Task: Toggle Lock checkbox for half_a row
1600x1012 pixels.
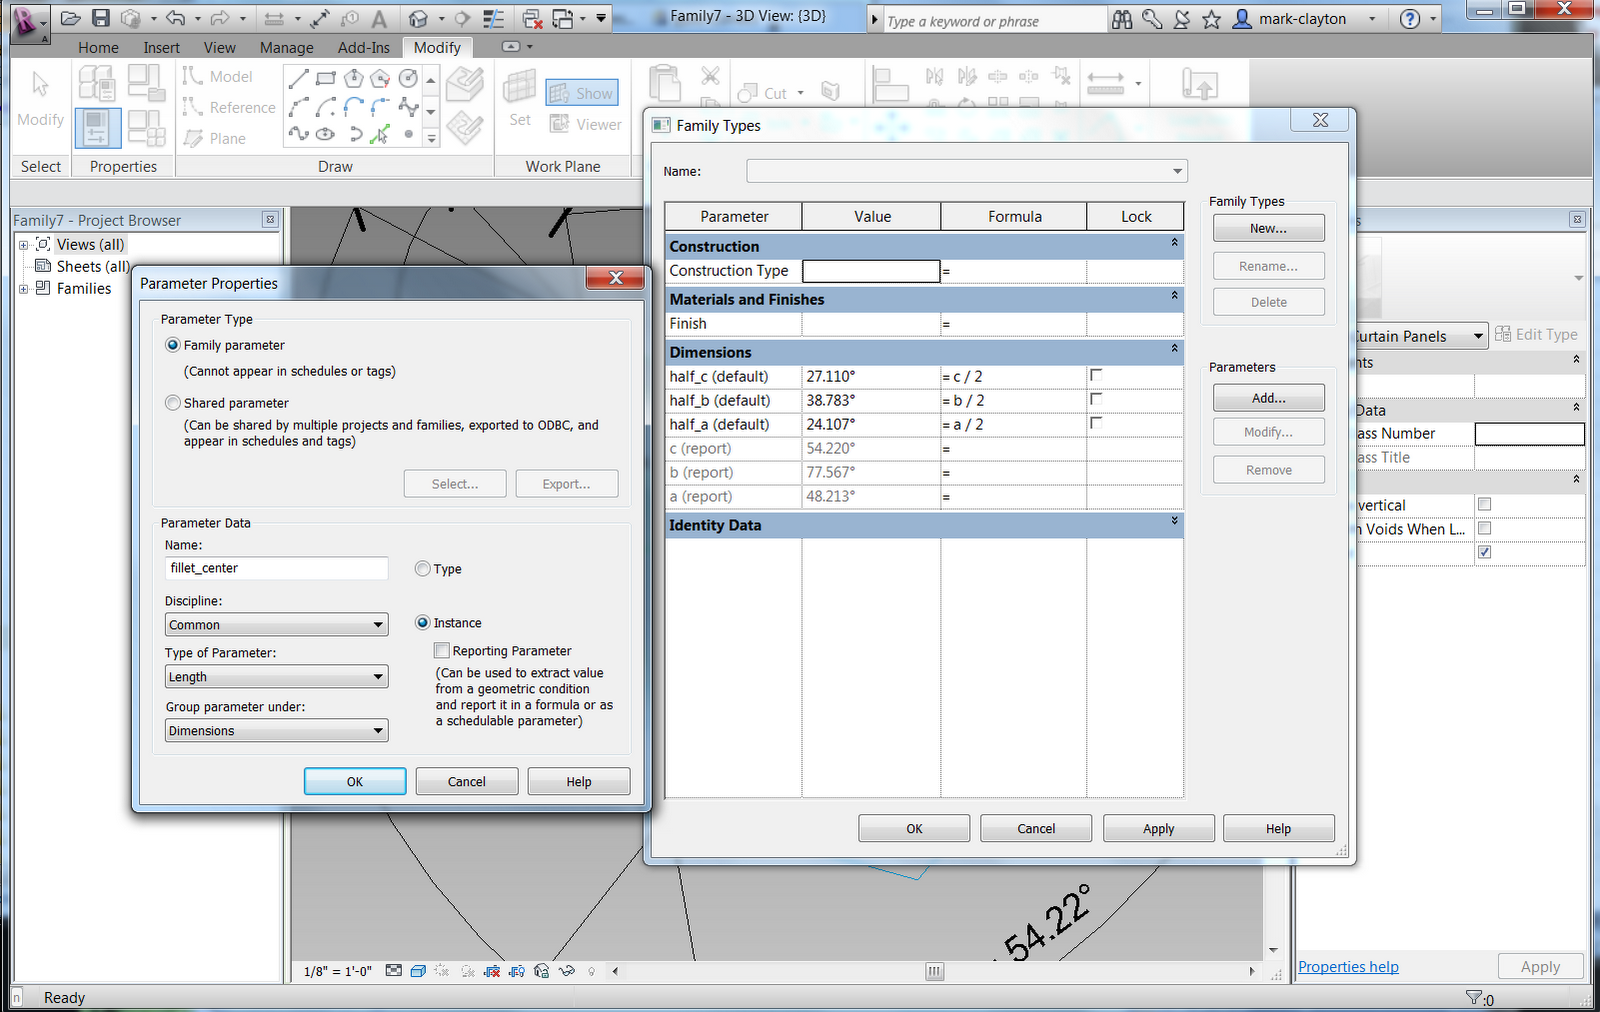Action: click(1096, 423)
